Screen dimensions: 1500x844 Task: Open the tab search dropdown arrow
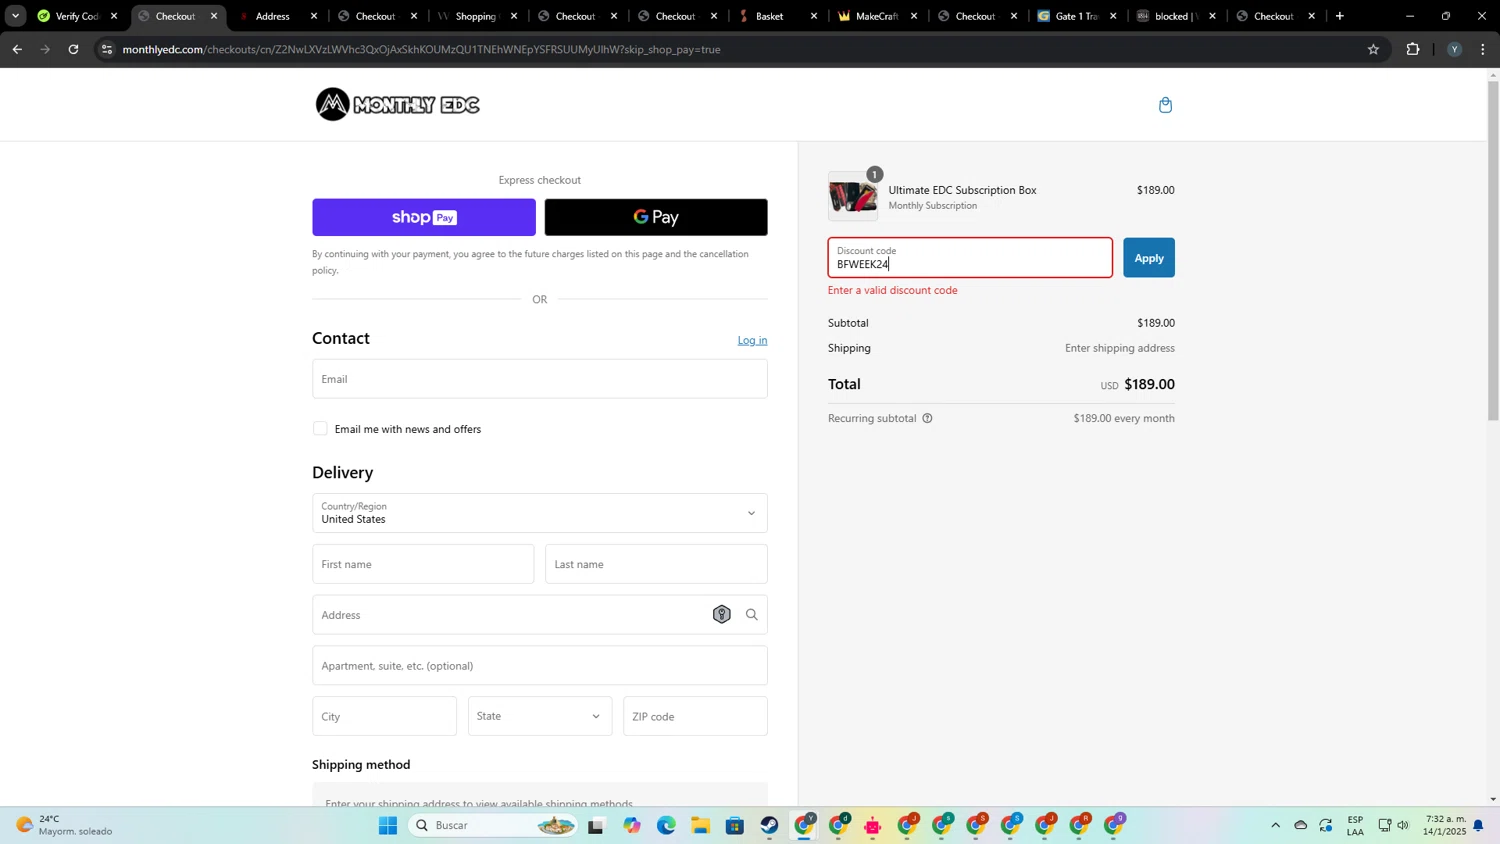coord(15,16)
